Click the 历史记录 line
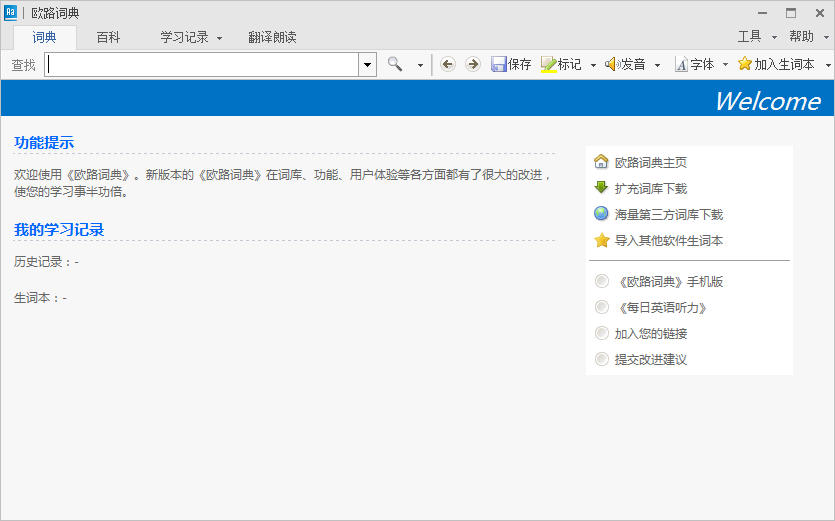The height and width of the screenshot is (521, 835). tap(46, 262)
